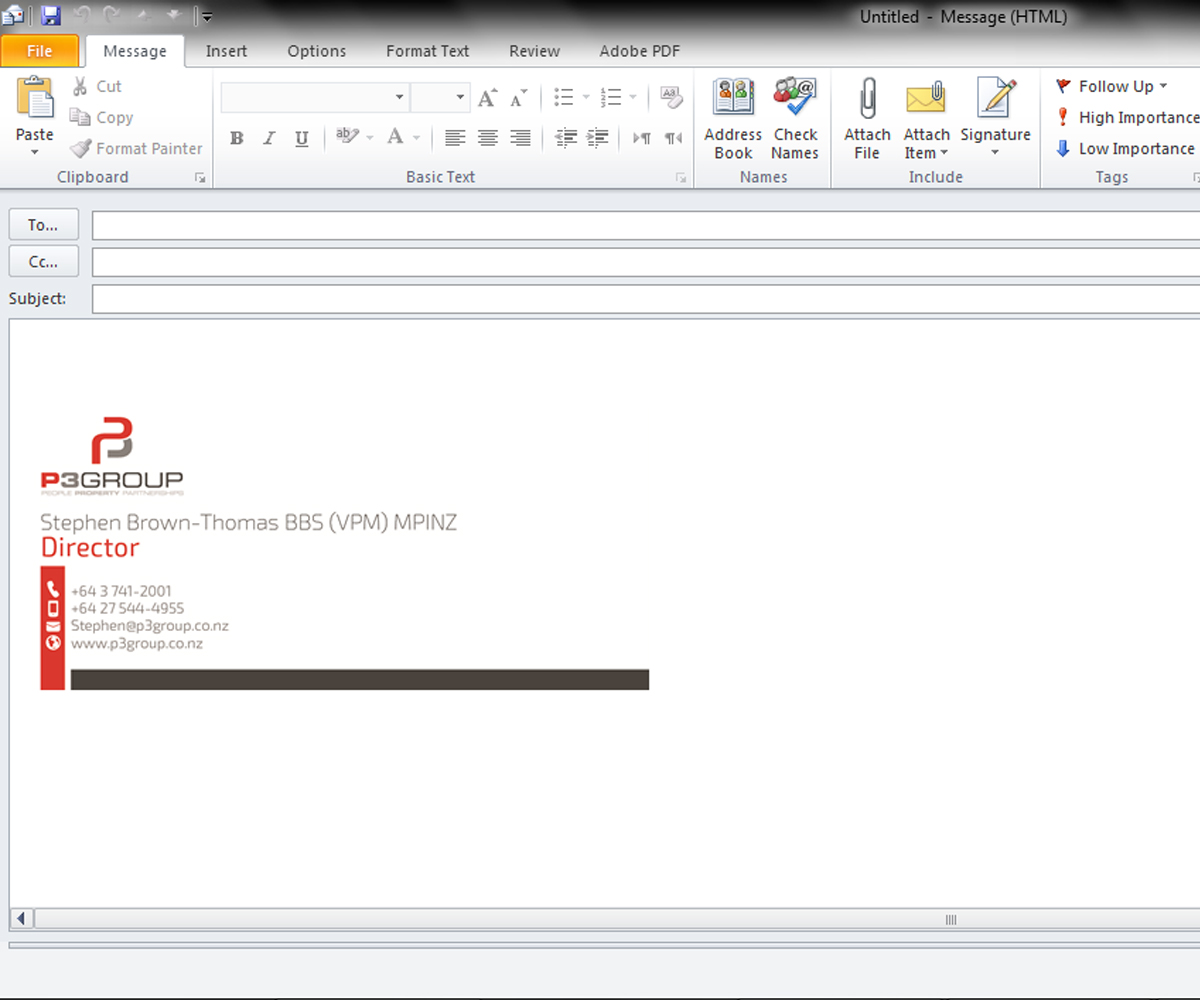Center the text
The height and width of the screenshot is (1000, 1200).
[x=488, y=138]
